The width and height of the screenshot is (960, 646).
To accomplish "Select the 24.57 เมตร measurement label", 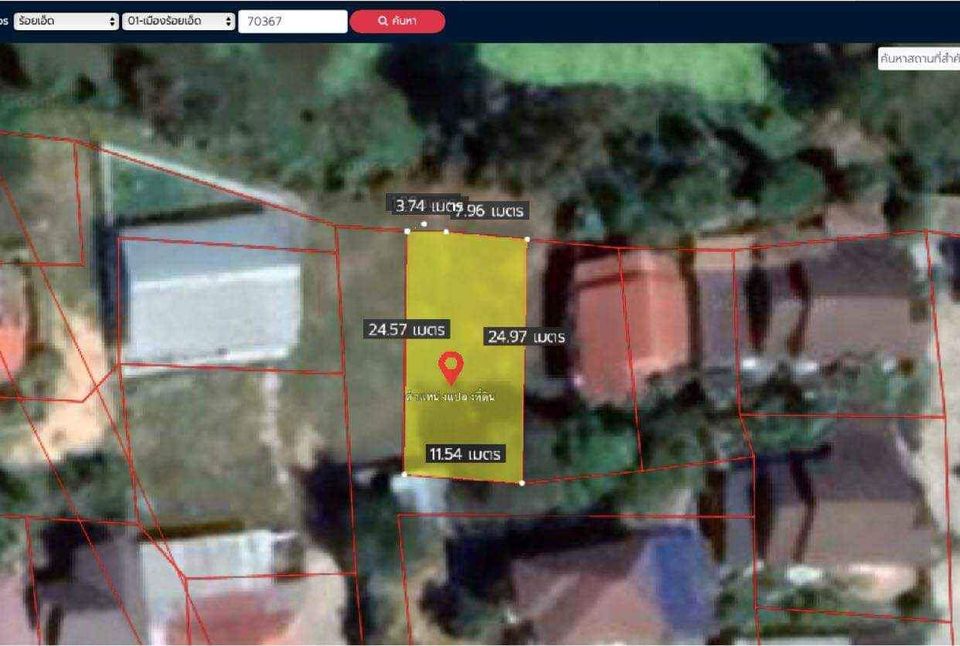I will click(407, 329).
